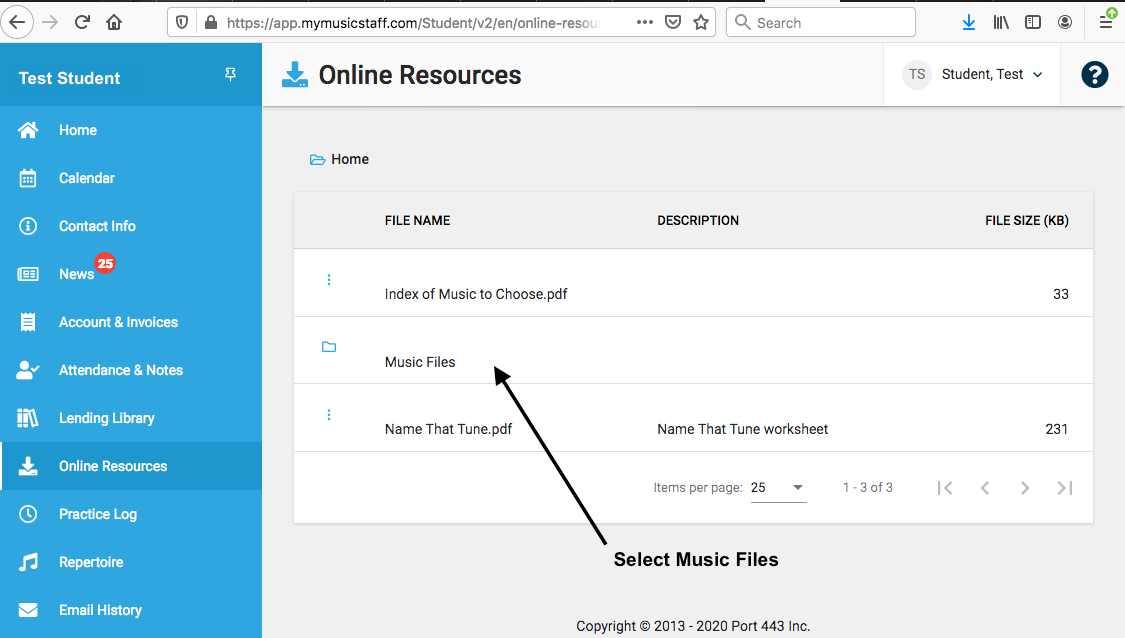The height and width of the screenshot is (638, 1125).
Task: Click the file size value 33
Action: click(x=1061, y=294)
